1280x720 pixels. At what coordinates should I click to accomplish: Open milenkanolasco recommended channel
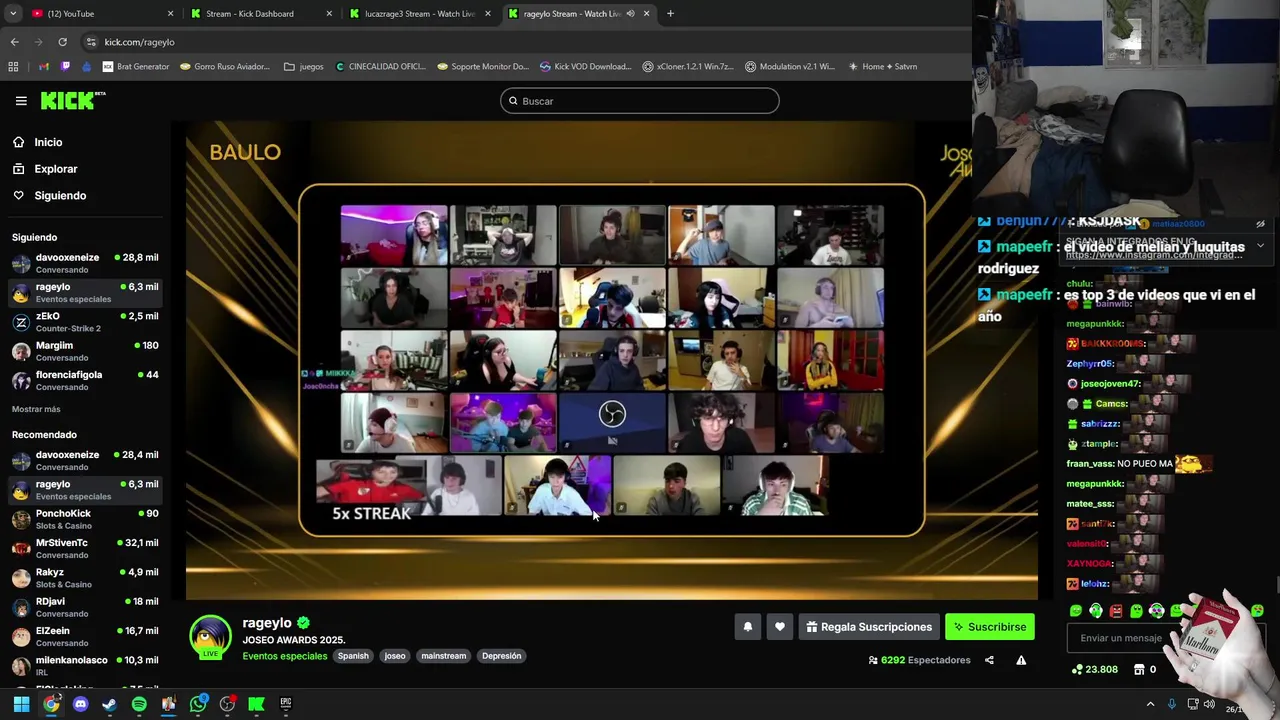pos(85,665)
